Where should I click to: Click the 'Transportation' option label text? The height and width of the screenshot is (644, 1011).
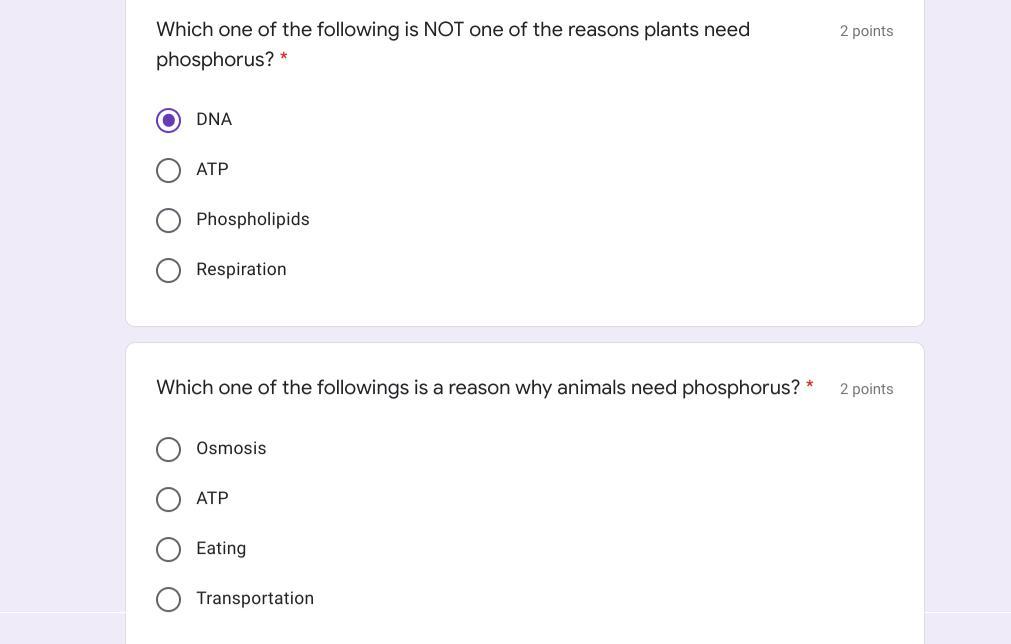tap(255, 598)
